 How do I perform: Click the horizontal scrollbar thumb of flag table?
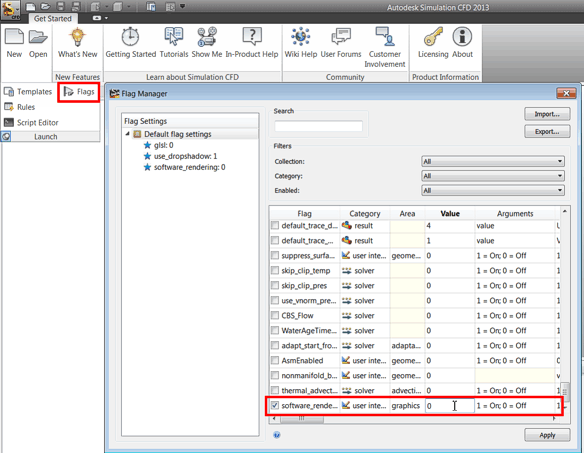point(302,419)
